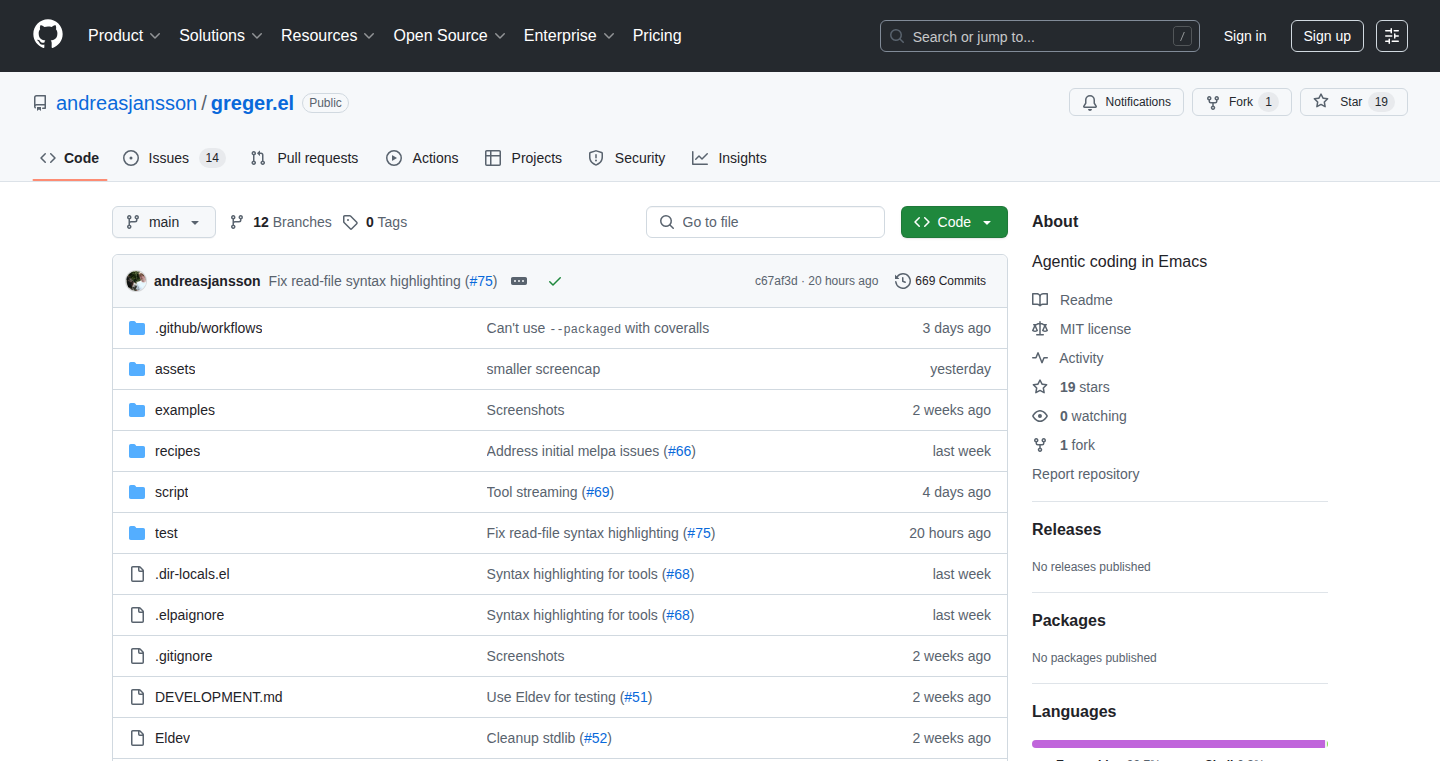
Task: Open the main branch selector dropdown
Action: tap(164, 222)
